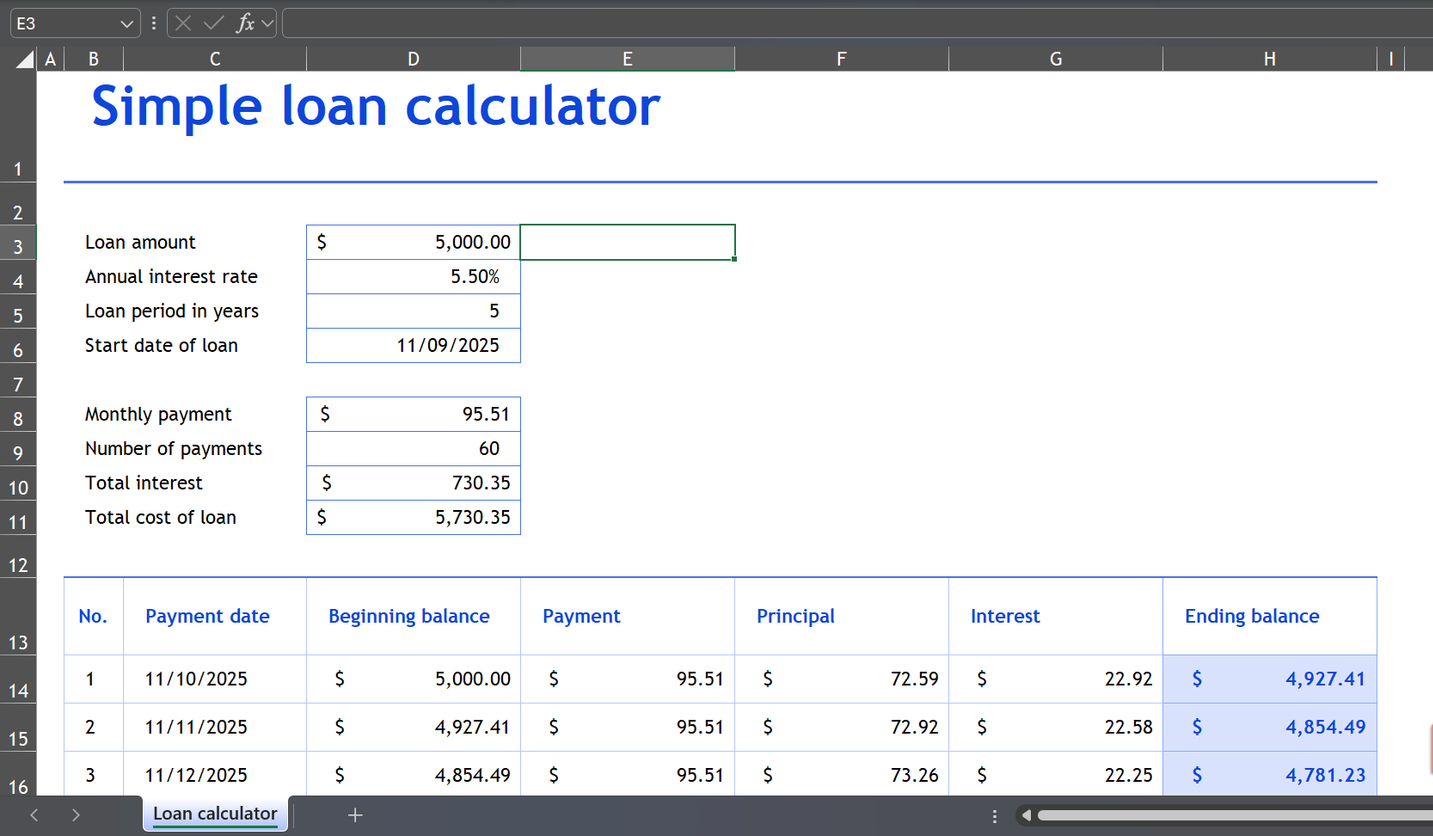Select column E header
The image size is (1433, 836).
click(627, 57)
